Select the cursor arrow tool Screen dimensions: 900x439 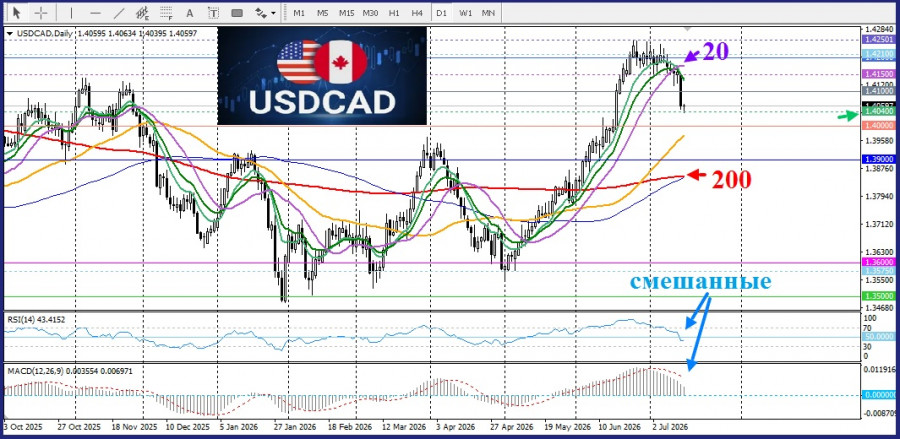tap(17, 12)
